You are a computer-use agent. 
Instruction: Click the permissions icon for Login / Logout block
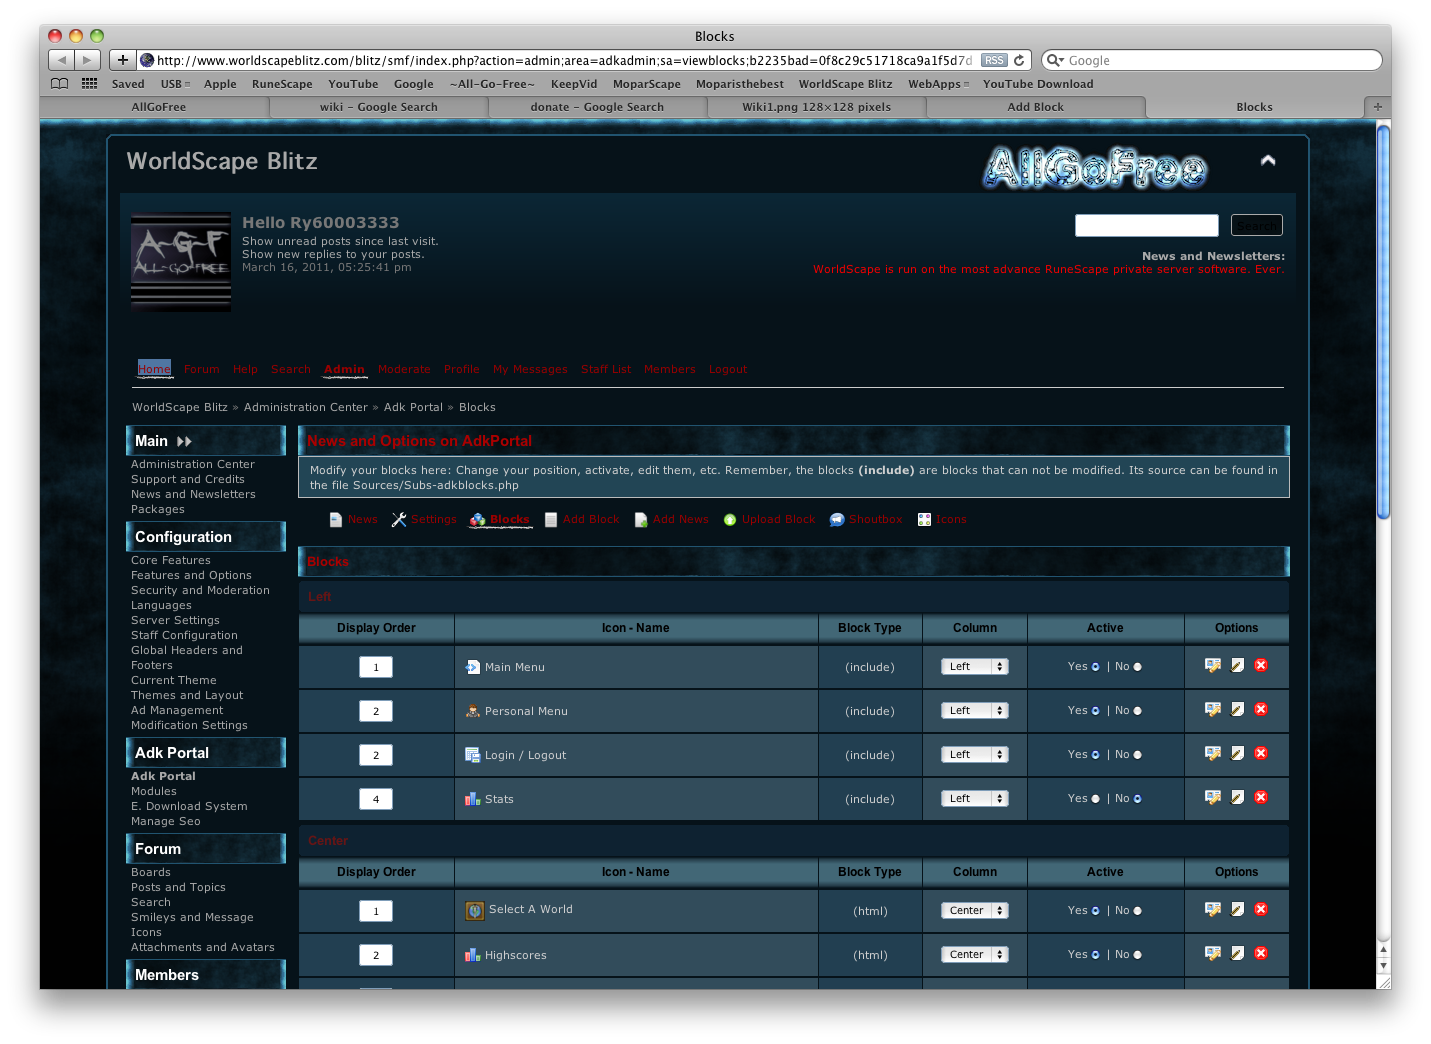tap(1213, 754)
